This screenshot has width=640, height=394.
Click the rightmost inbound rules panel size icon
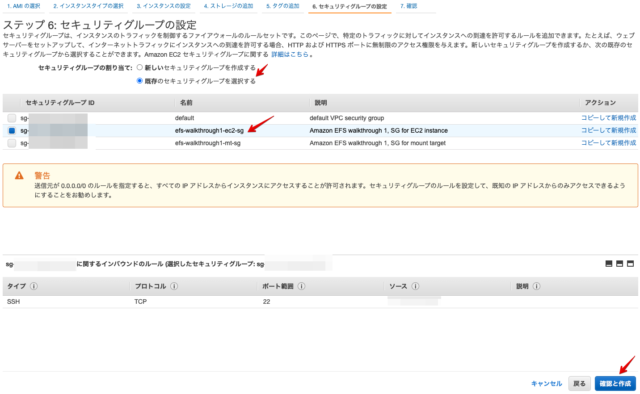pyautogui.click(x=631, y=264)
